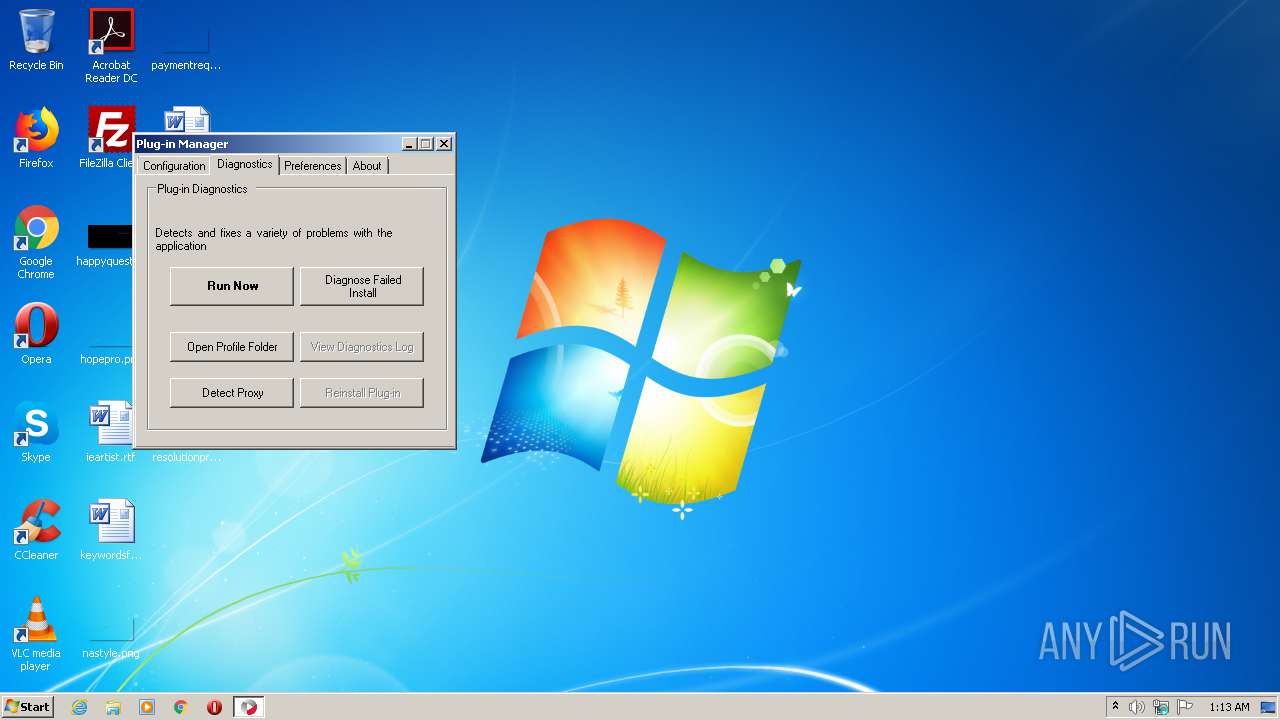Close the Plug-in Manager window

click(444, 144)
